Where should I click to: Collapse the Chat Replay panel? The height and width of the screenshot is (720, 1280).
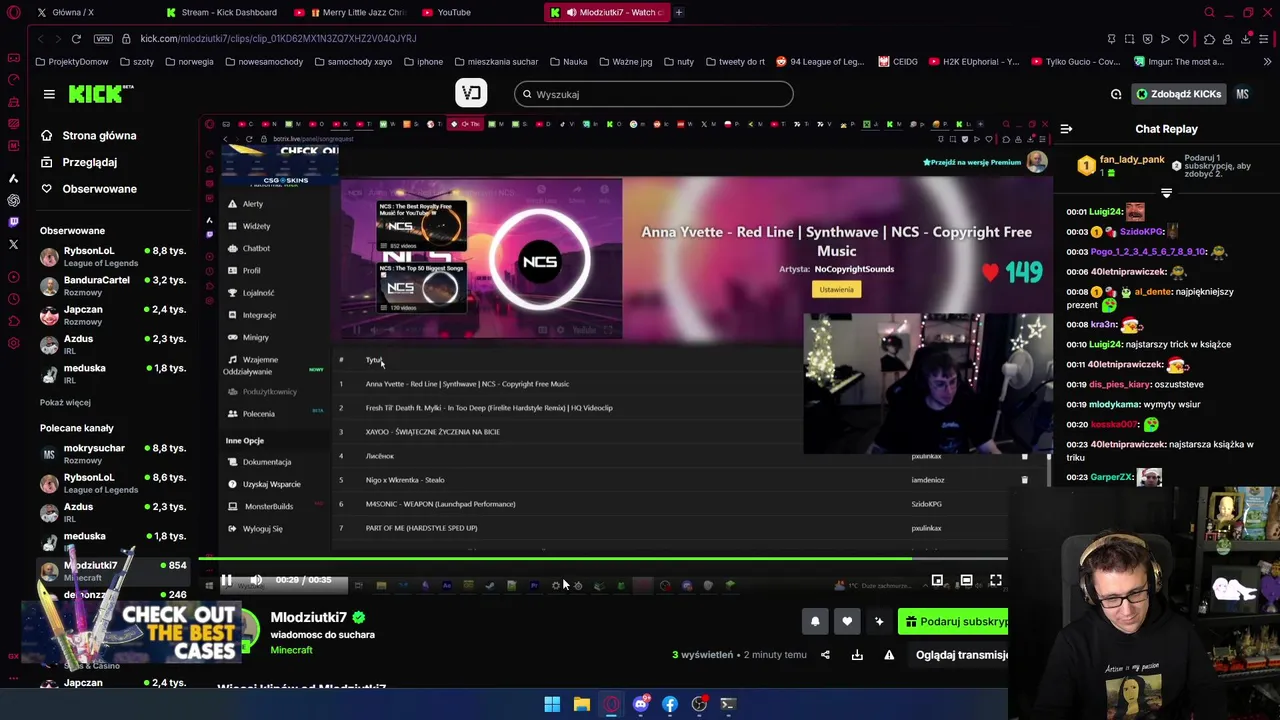pyautogui.click(x=1066, y=129)
